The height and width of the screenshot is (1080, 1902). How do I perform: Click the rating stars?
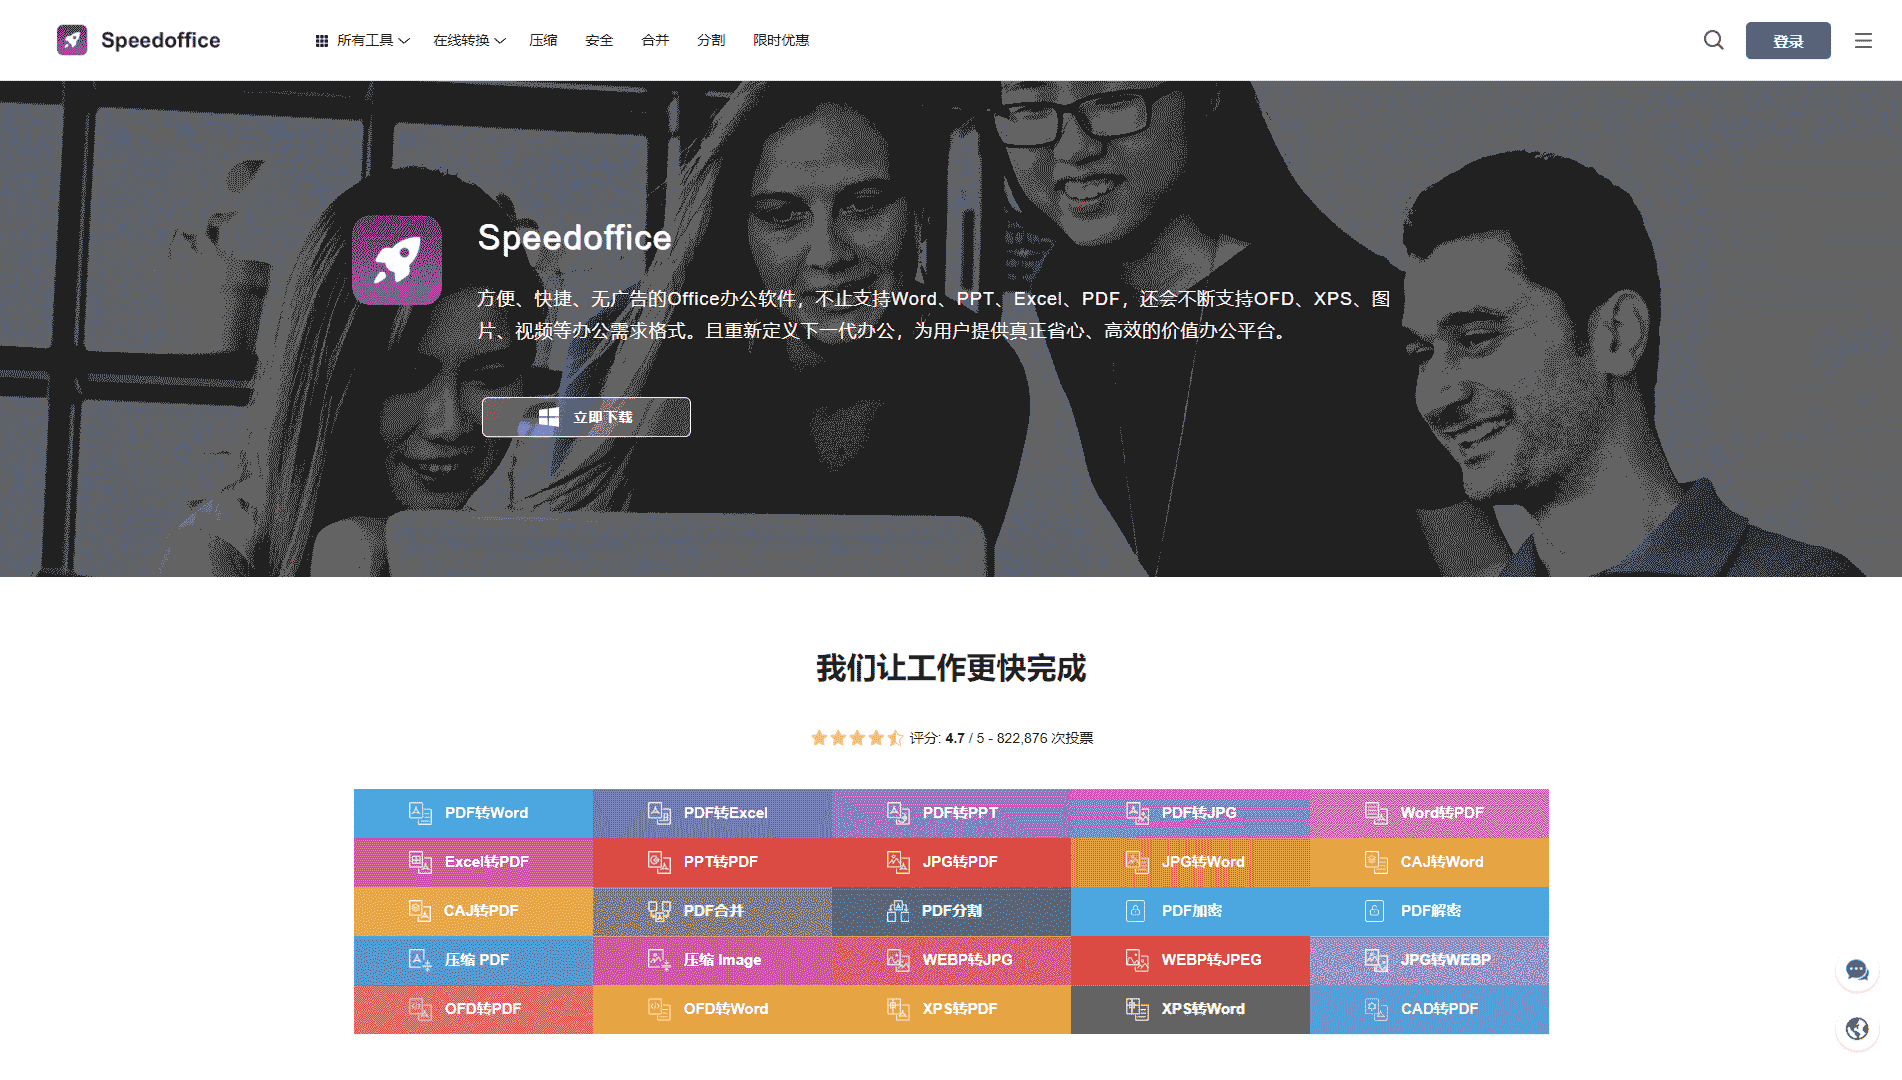[857, 738]
